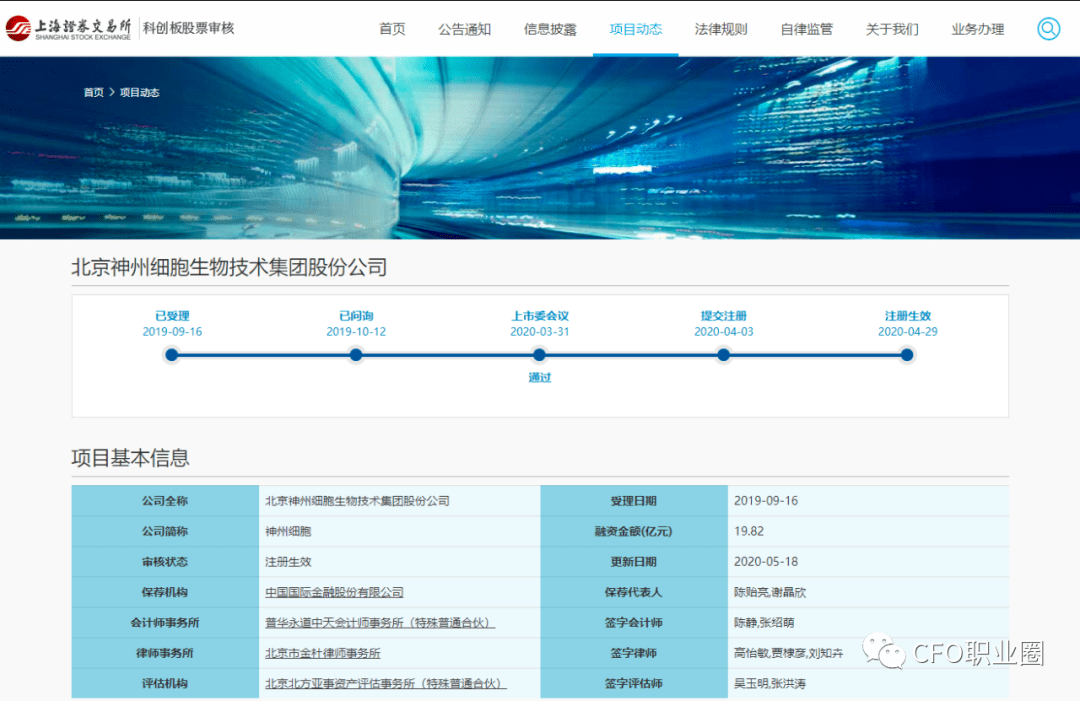
Task: Click the Shanghai Stock Exchange logo
Action: coord(68,28)
